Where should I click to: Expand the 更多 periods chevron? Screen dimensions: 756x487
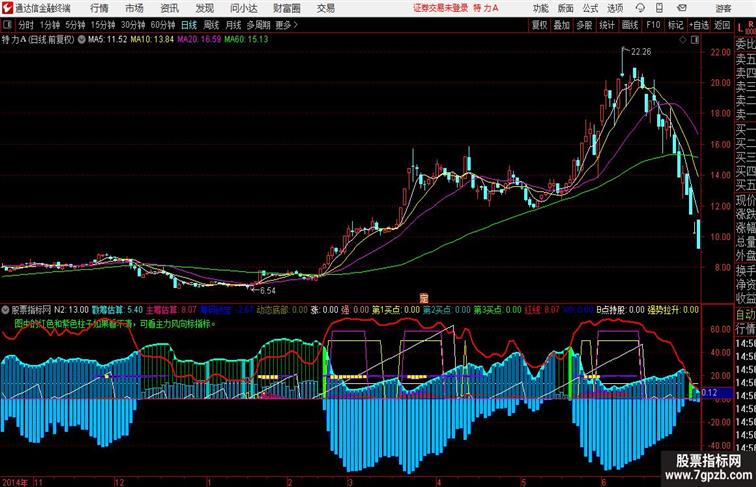click(x=286, y=25)
